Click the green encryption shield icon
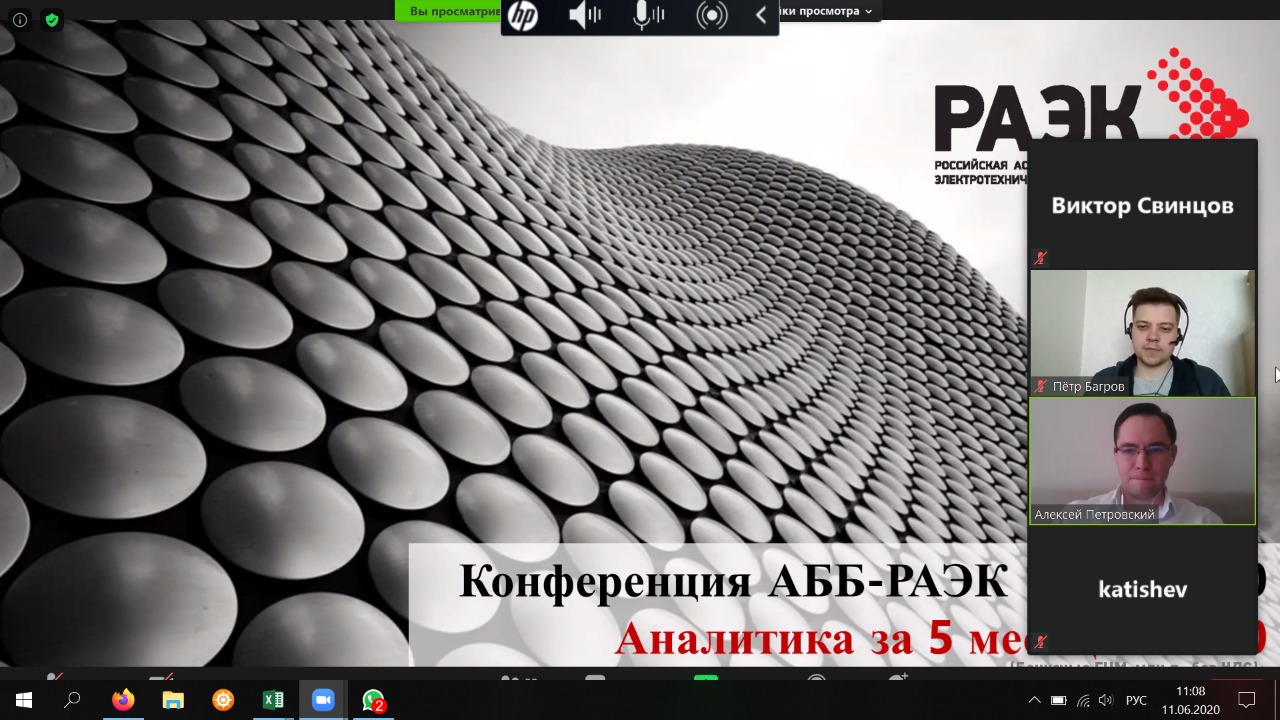Image resolution: width=1280 pixels, height=720 pixels. click(52, 20)
